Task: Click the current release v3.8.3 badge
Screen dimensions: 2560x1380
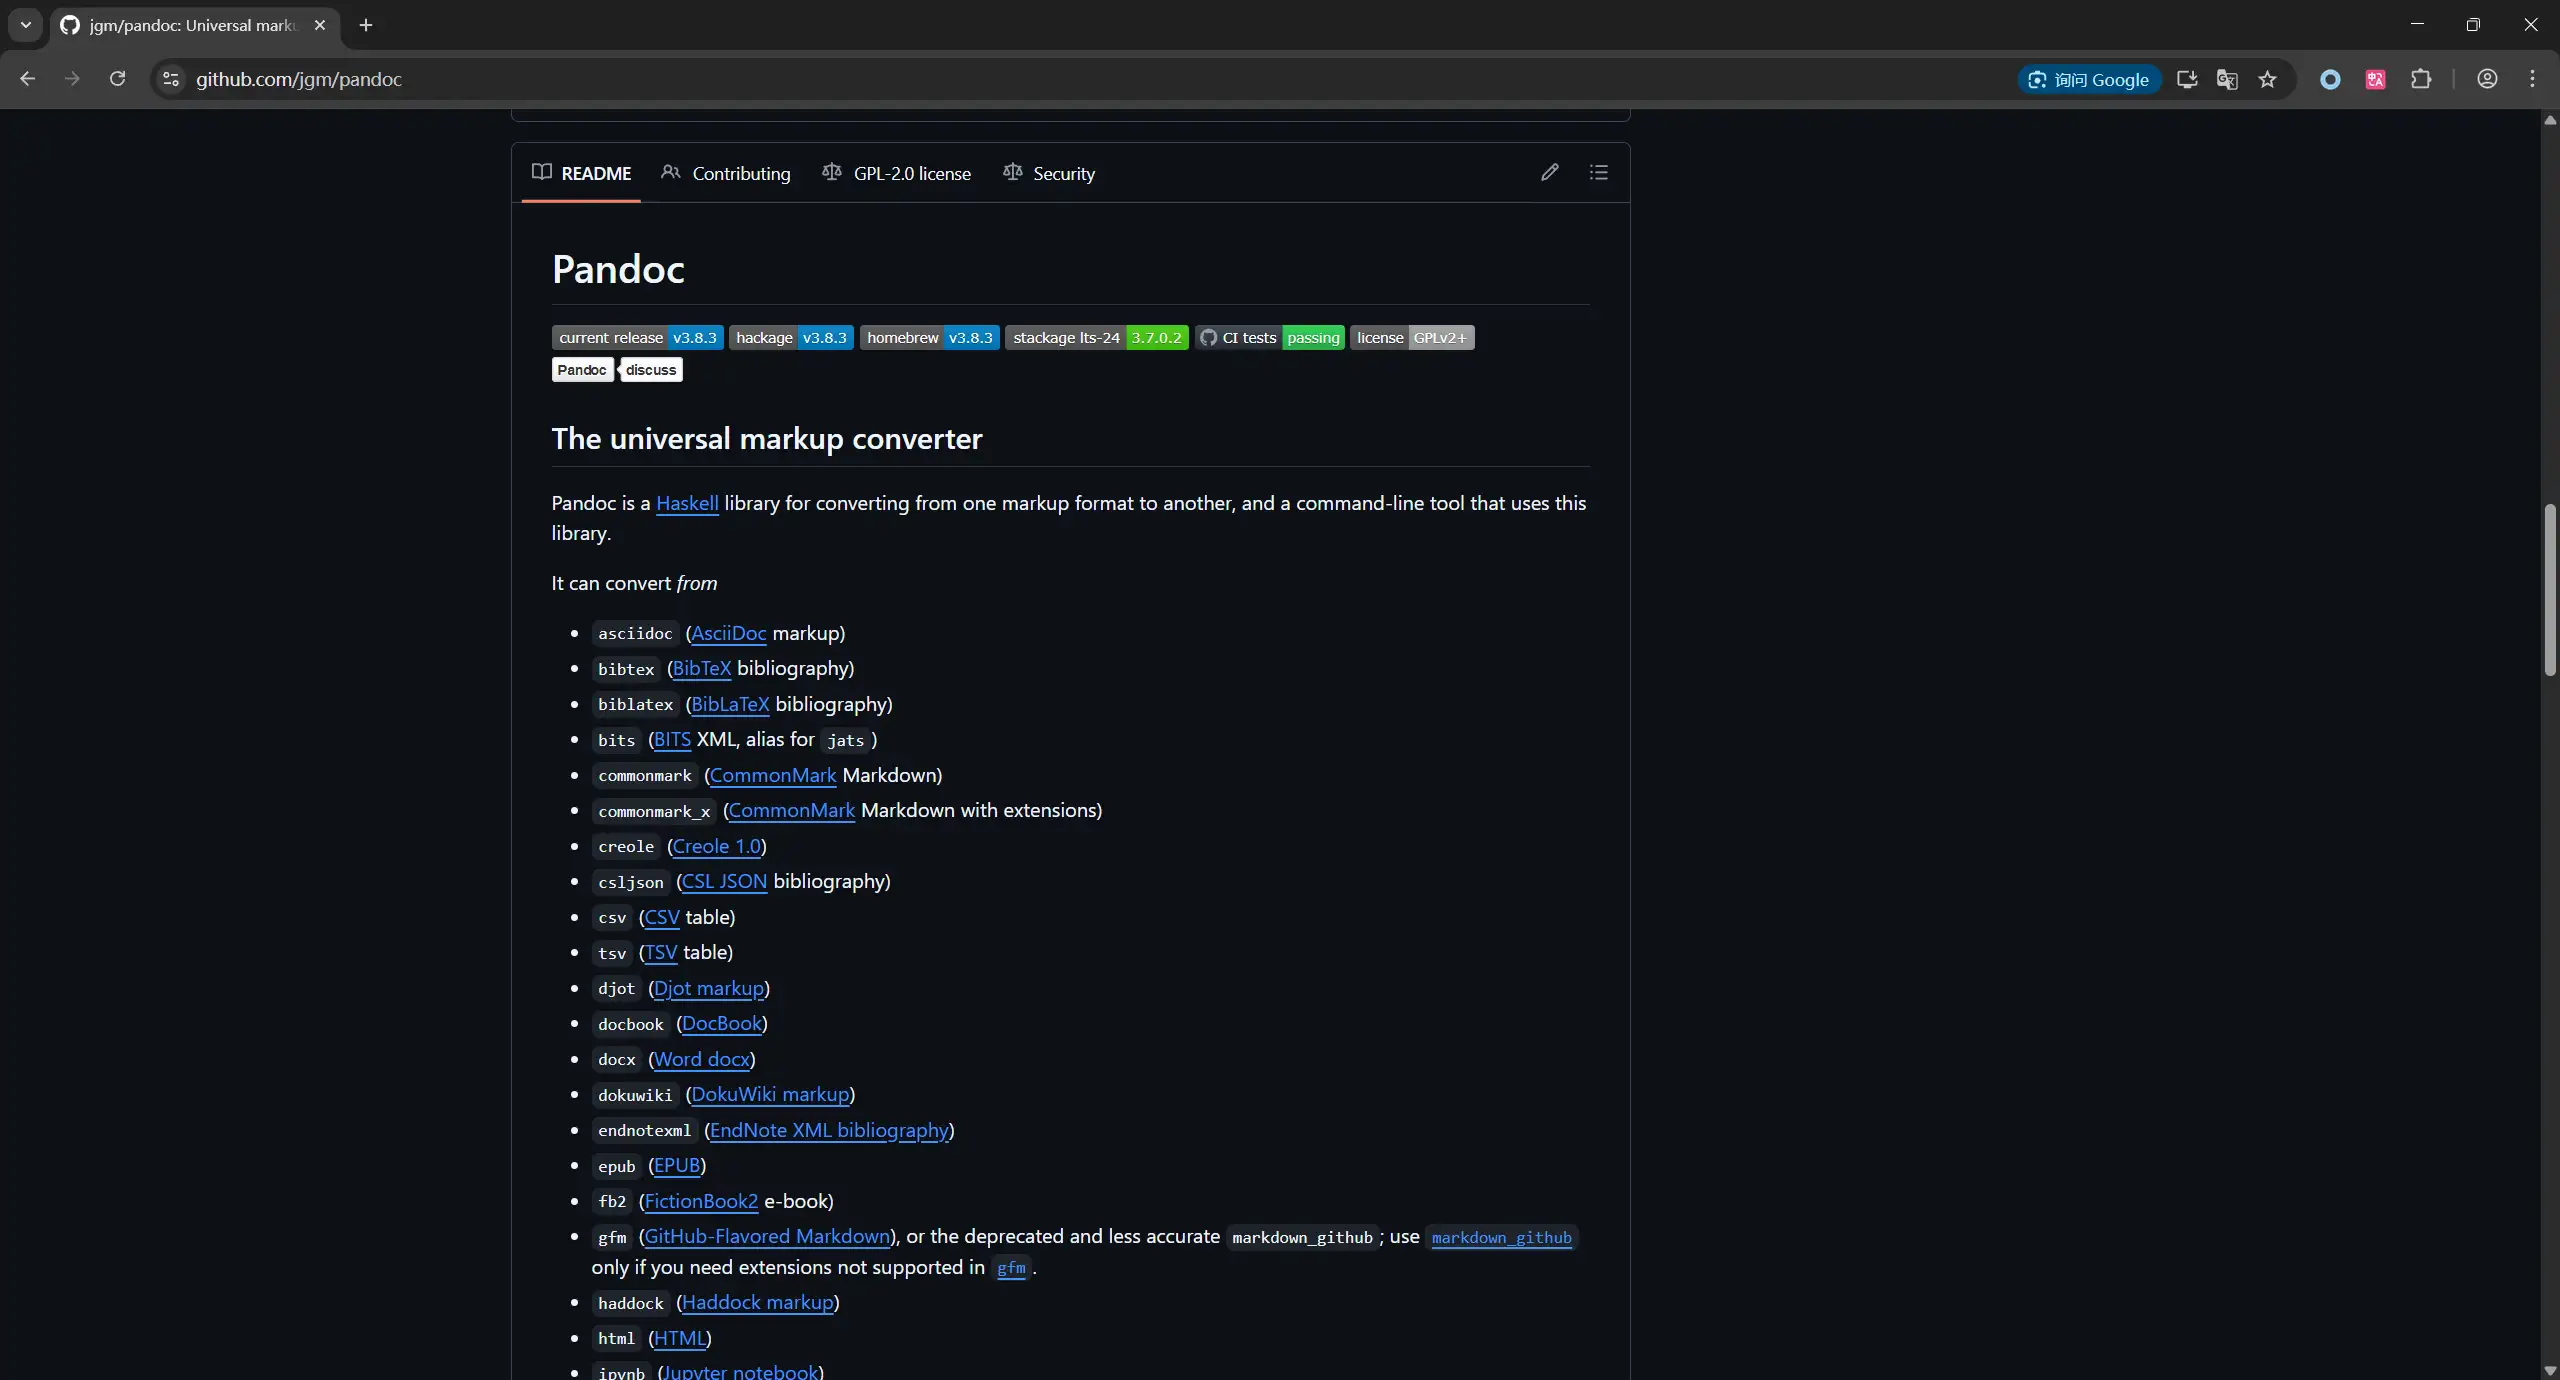Action: tap(637, 338)
